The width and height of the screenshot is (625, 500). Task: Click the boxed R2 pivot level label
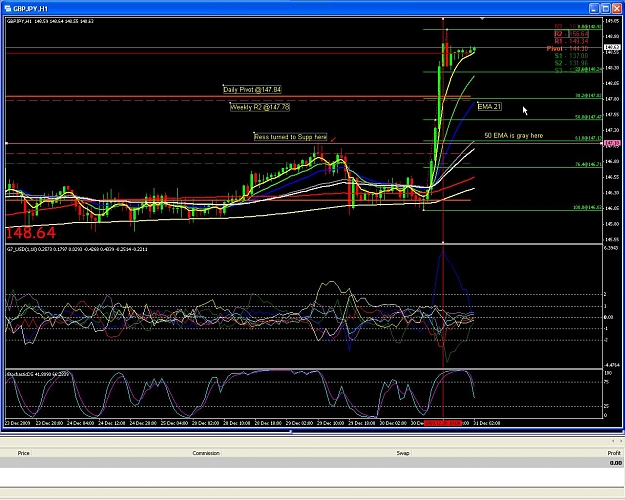(571, 34)
